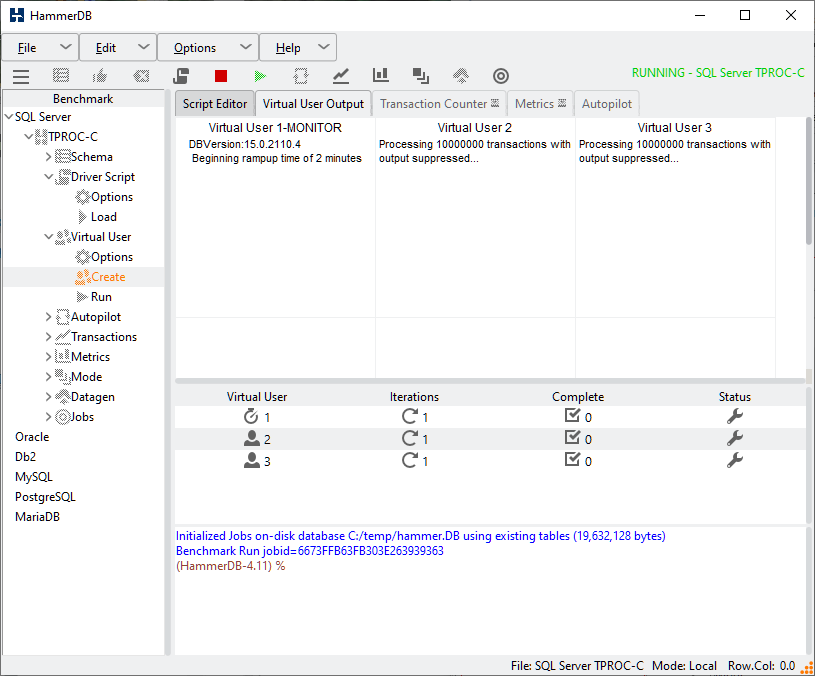Click the datagen toolbar icon
Image resolution: width=815 pixels, height=676 pixels.
pyautogui.click(x=461, y=76)
